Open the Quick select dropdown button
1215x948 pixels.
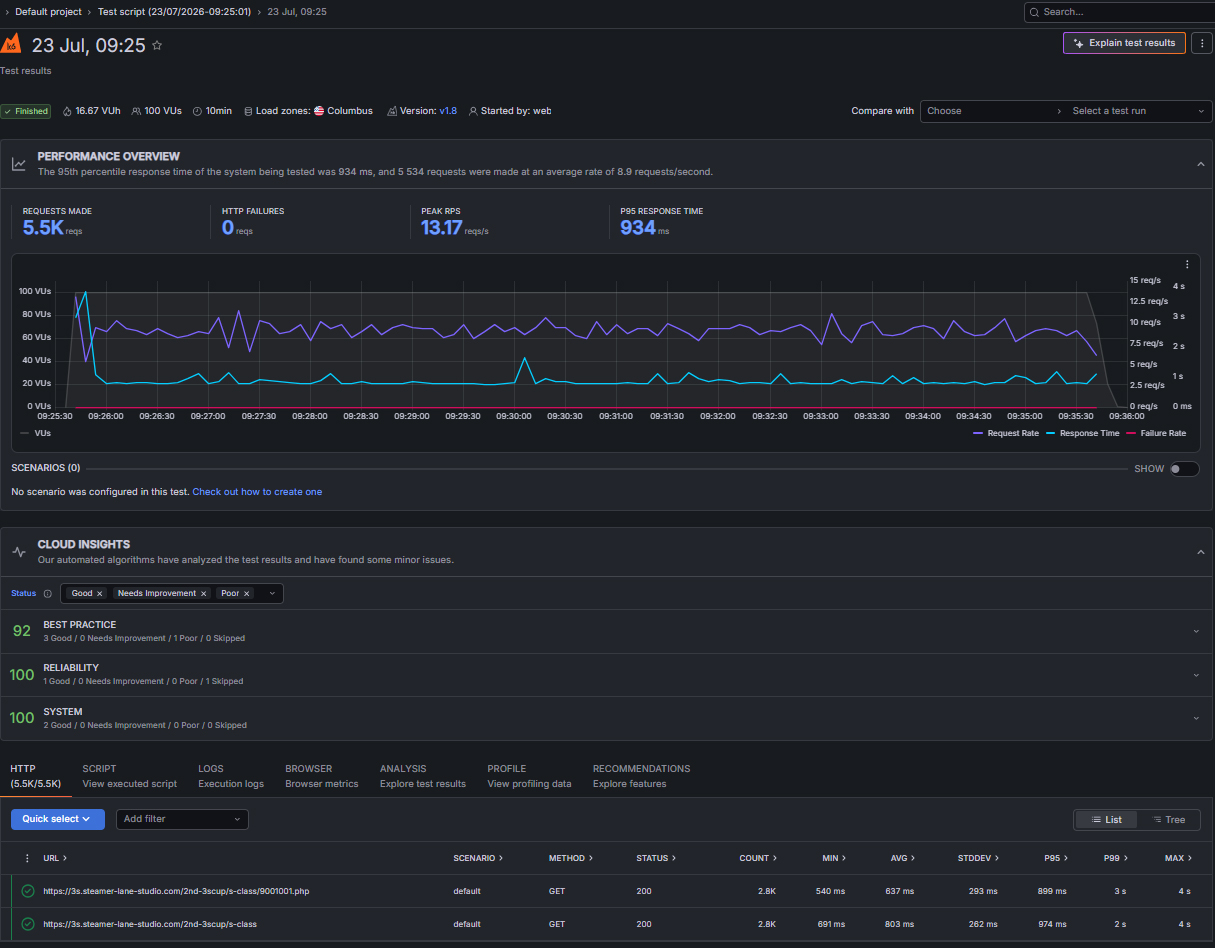(x=58, y=819)
